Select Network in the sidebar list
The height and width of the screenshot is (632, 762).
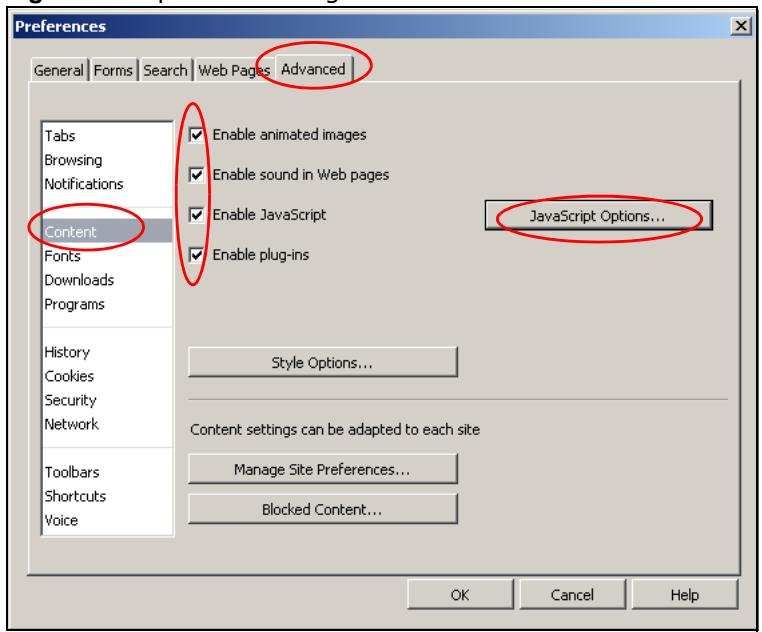[107, 424]
